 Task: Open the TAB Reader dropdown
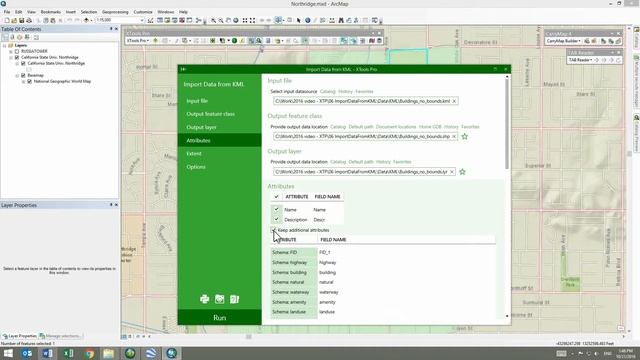point(580,60)
